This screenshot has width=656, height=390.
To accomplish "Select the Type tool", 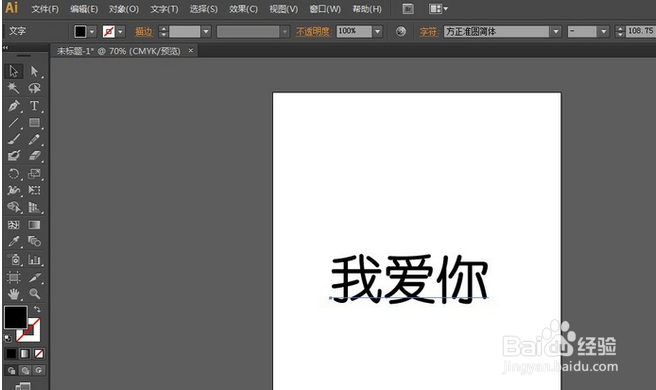I will 34,105.
